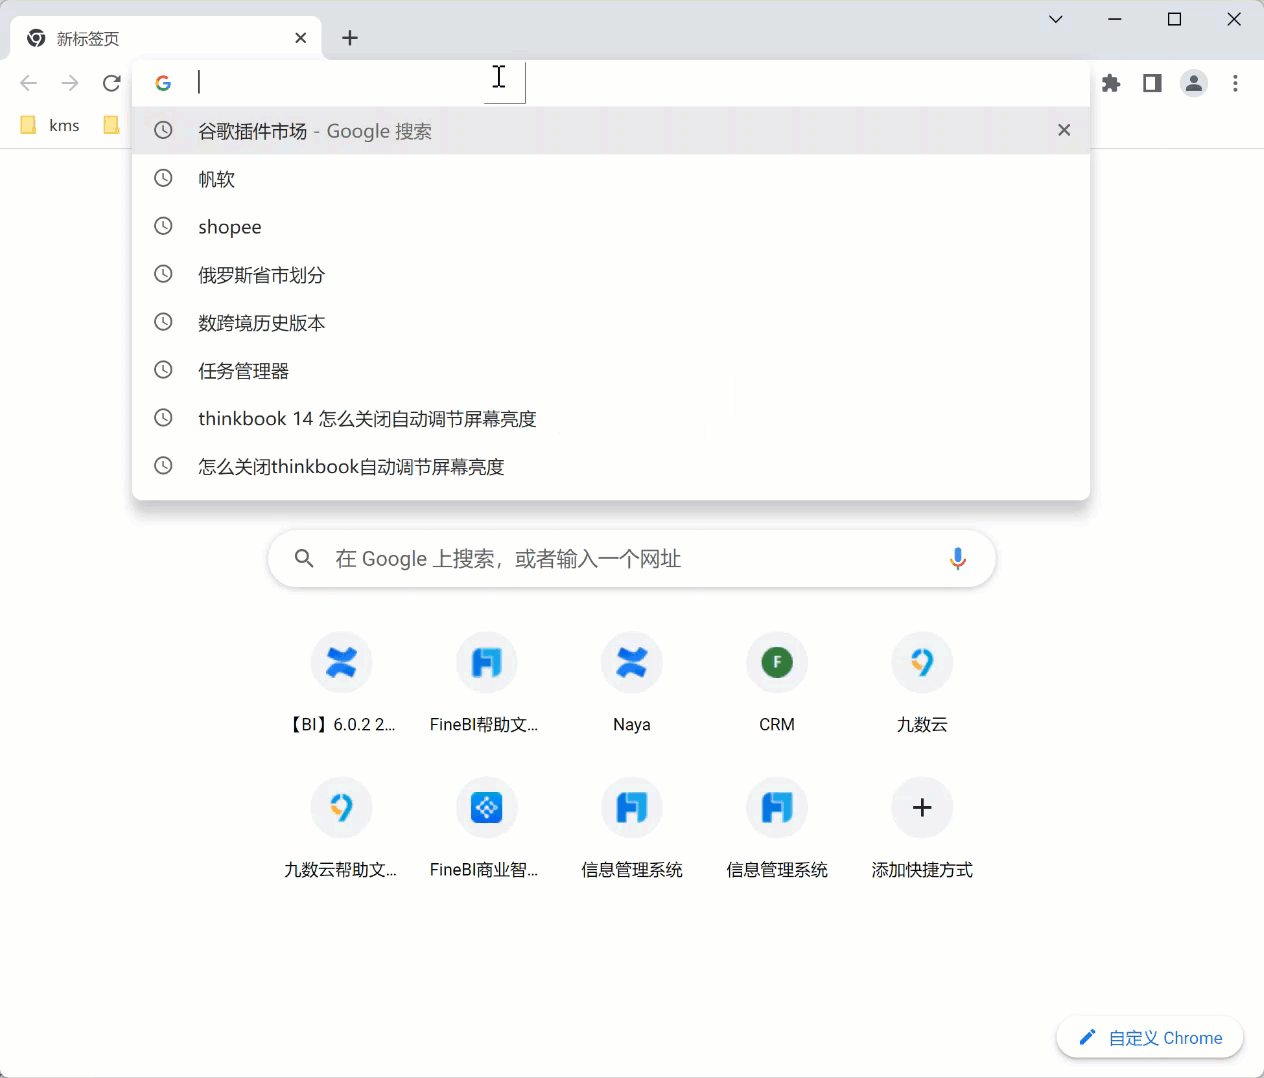Select suggestion 俄罗斯省市划分
Image resolution: width=1264 pixels, height=1078 pixels.
(611, 275)
